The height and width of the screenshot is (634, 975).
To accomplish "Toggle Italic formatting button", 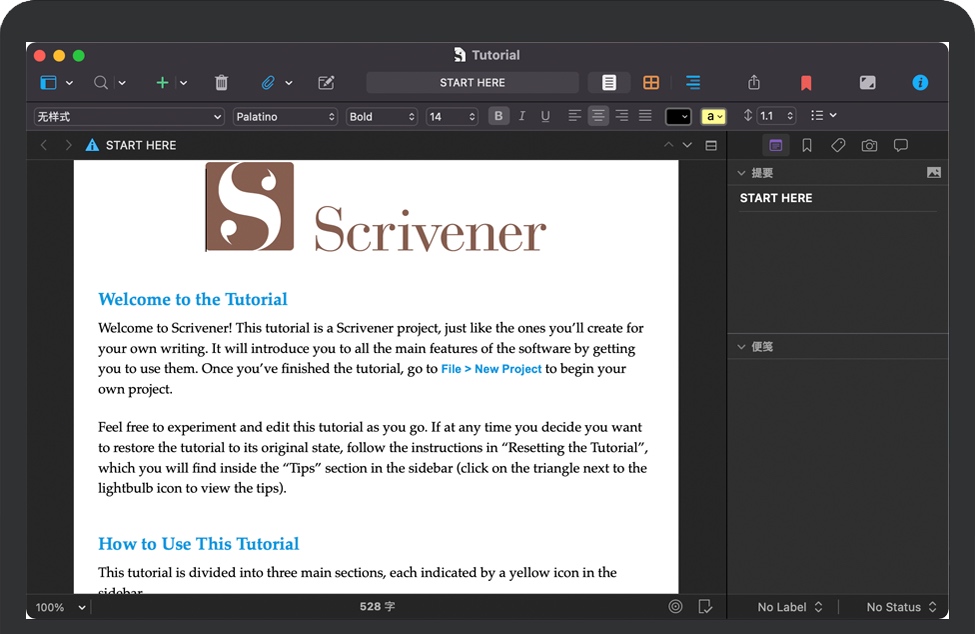I will pyautogui.click(x=522, y=117).
